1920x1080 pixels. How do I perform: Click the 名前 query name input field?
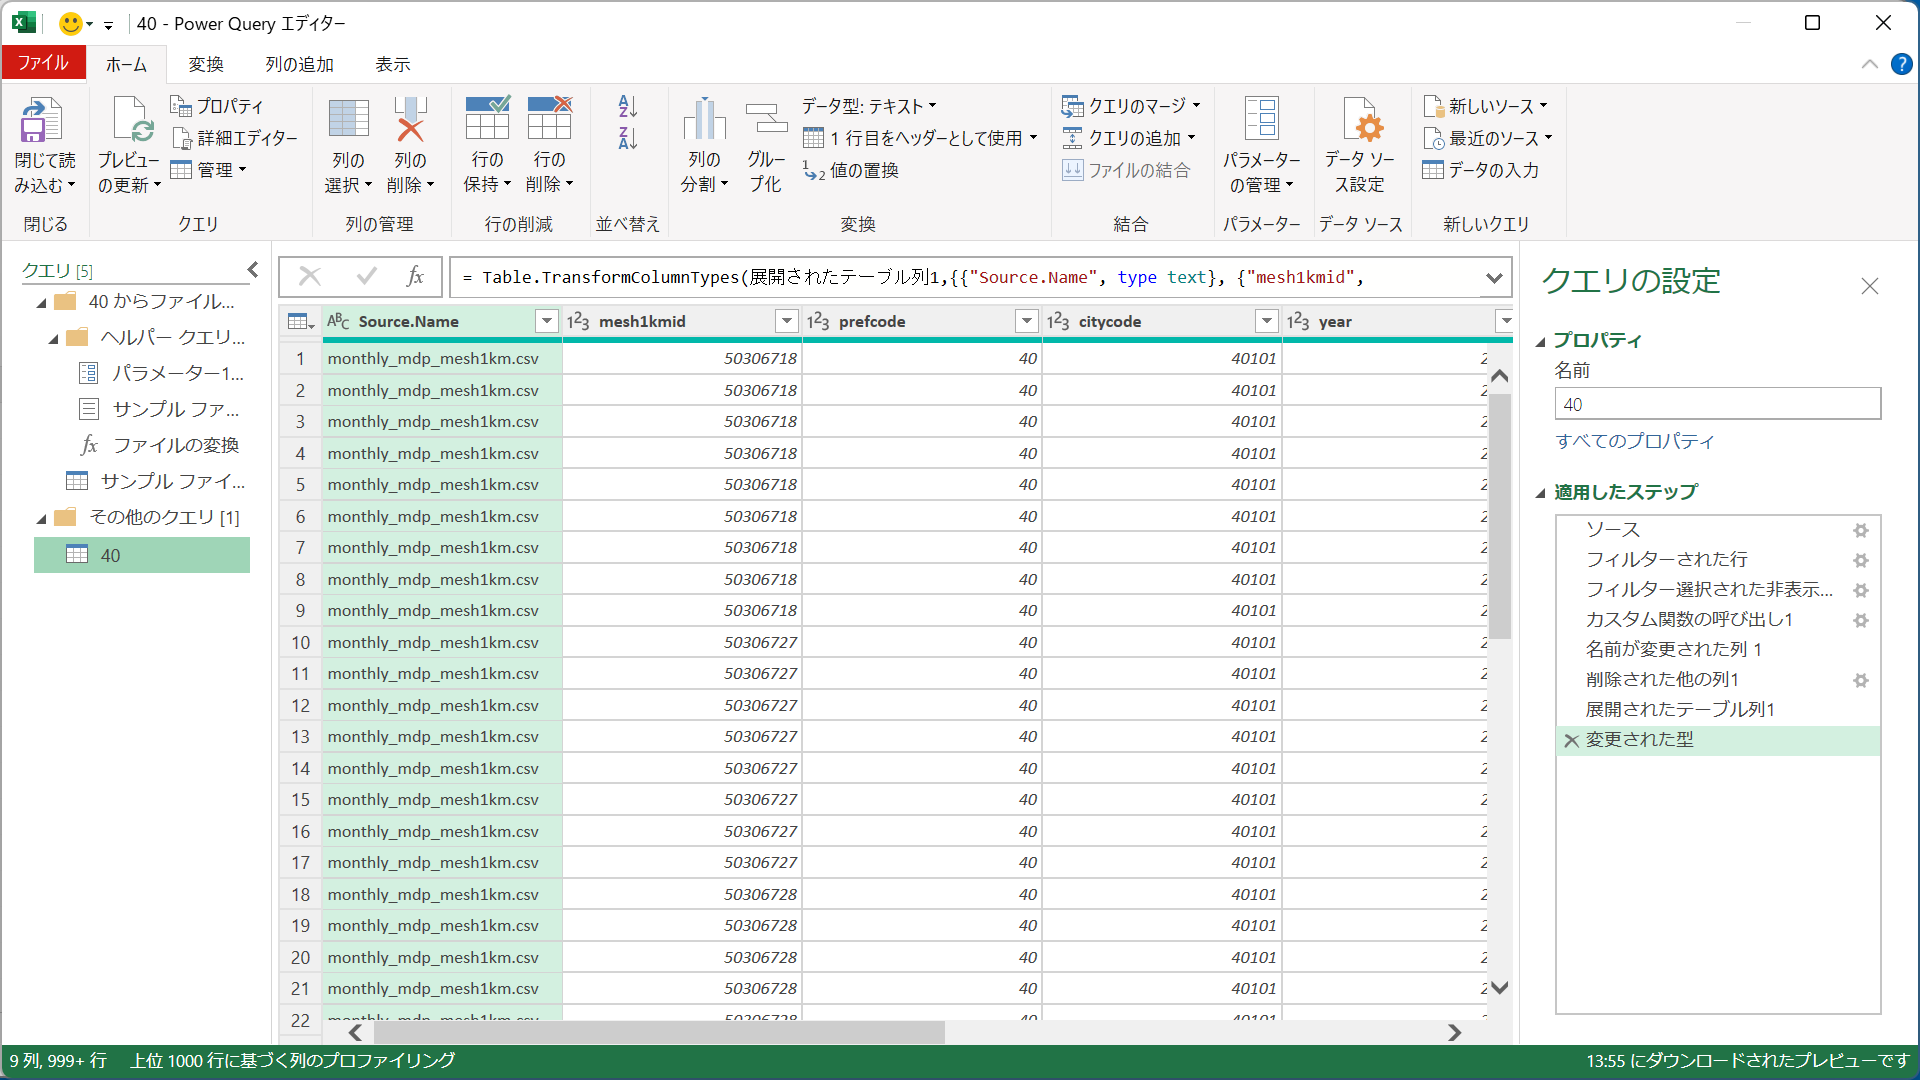click(x=1717, y=404)
